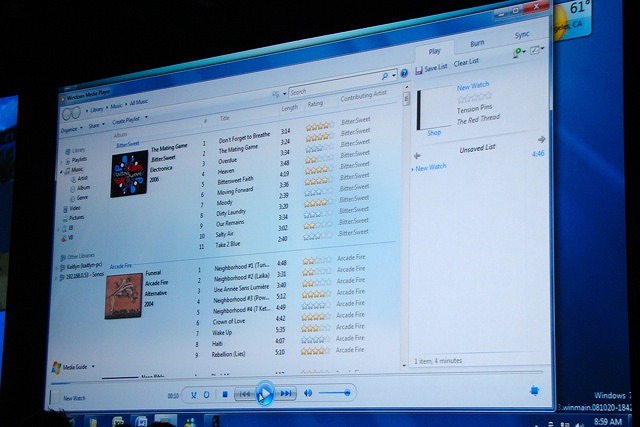The width and height of the screenshot is (640, 427).
Task: Toggle repeat mode icon
Action: click(x=207, y=395)
